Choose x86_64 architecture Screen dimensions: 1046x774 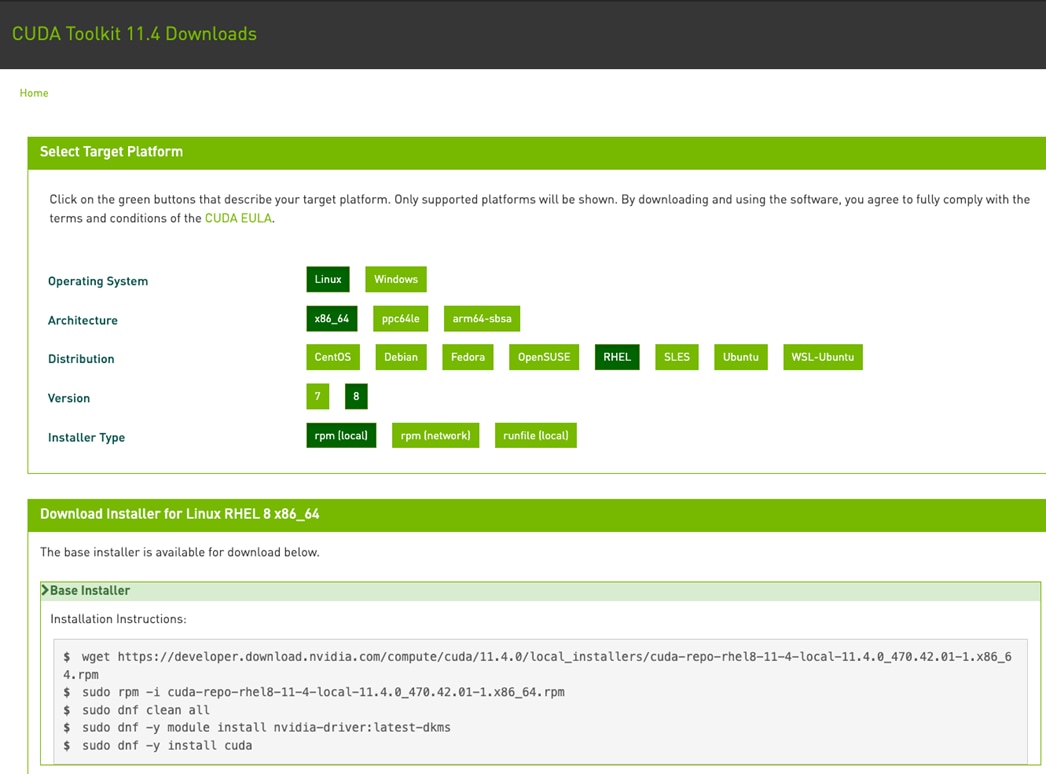(332, 318)
